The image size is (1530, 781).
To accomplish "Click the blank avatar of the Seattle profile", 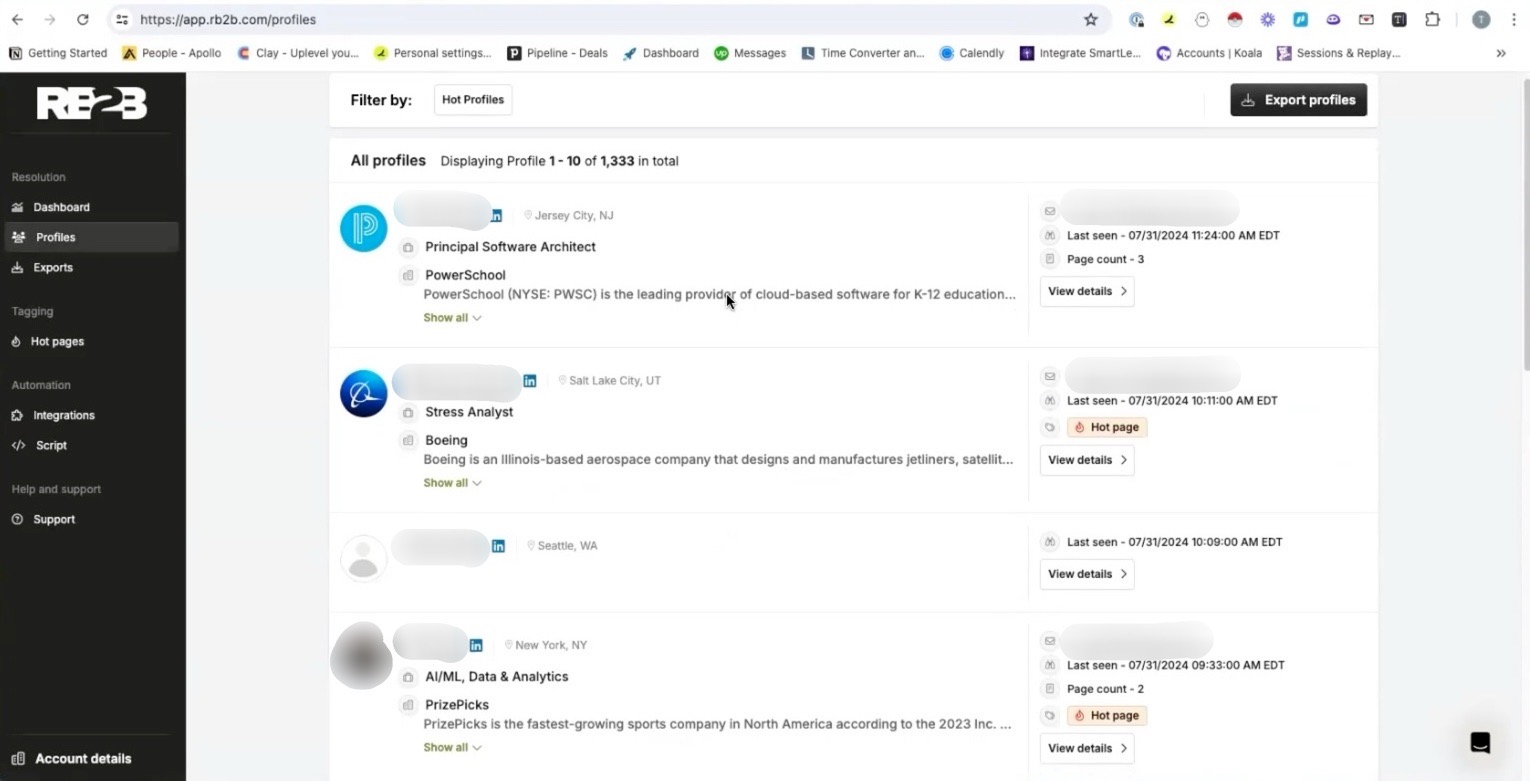I will (364, 558).
